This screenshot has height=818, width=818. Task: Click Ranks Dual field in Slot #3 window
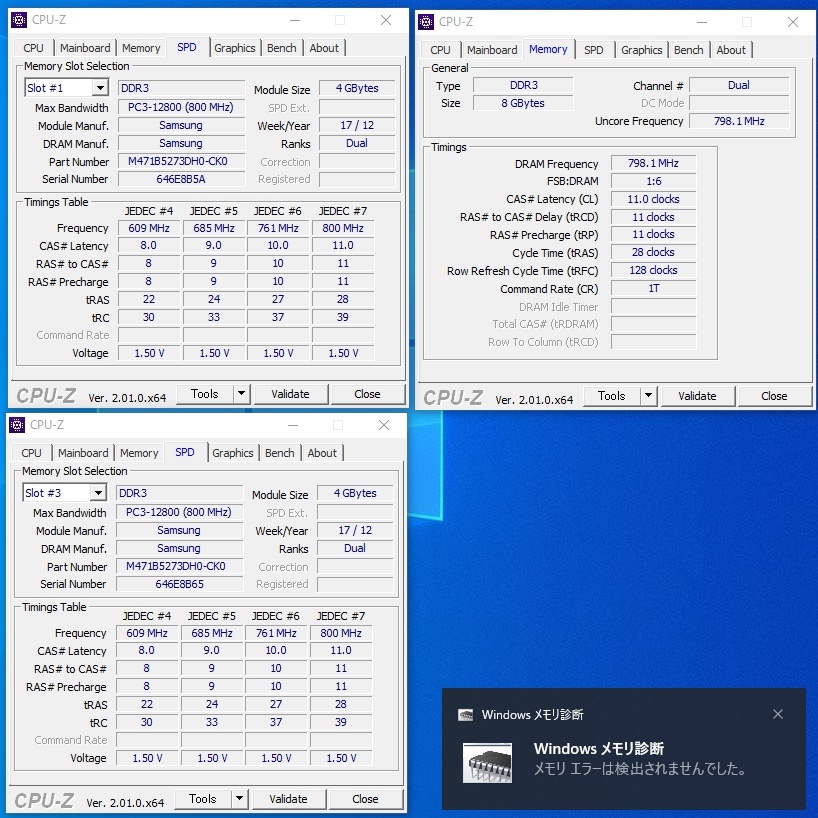(x=355, y=548)
